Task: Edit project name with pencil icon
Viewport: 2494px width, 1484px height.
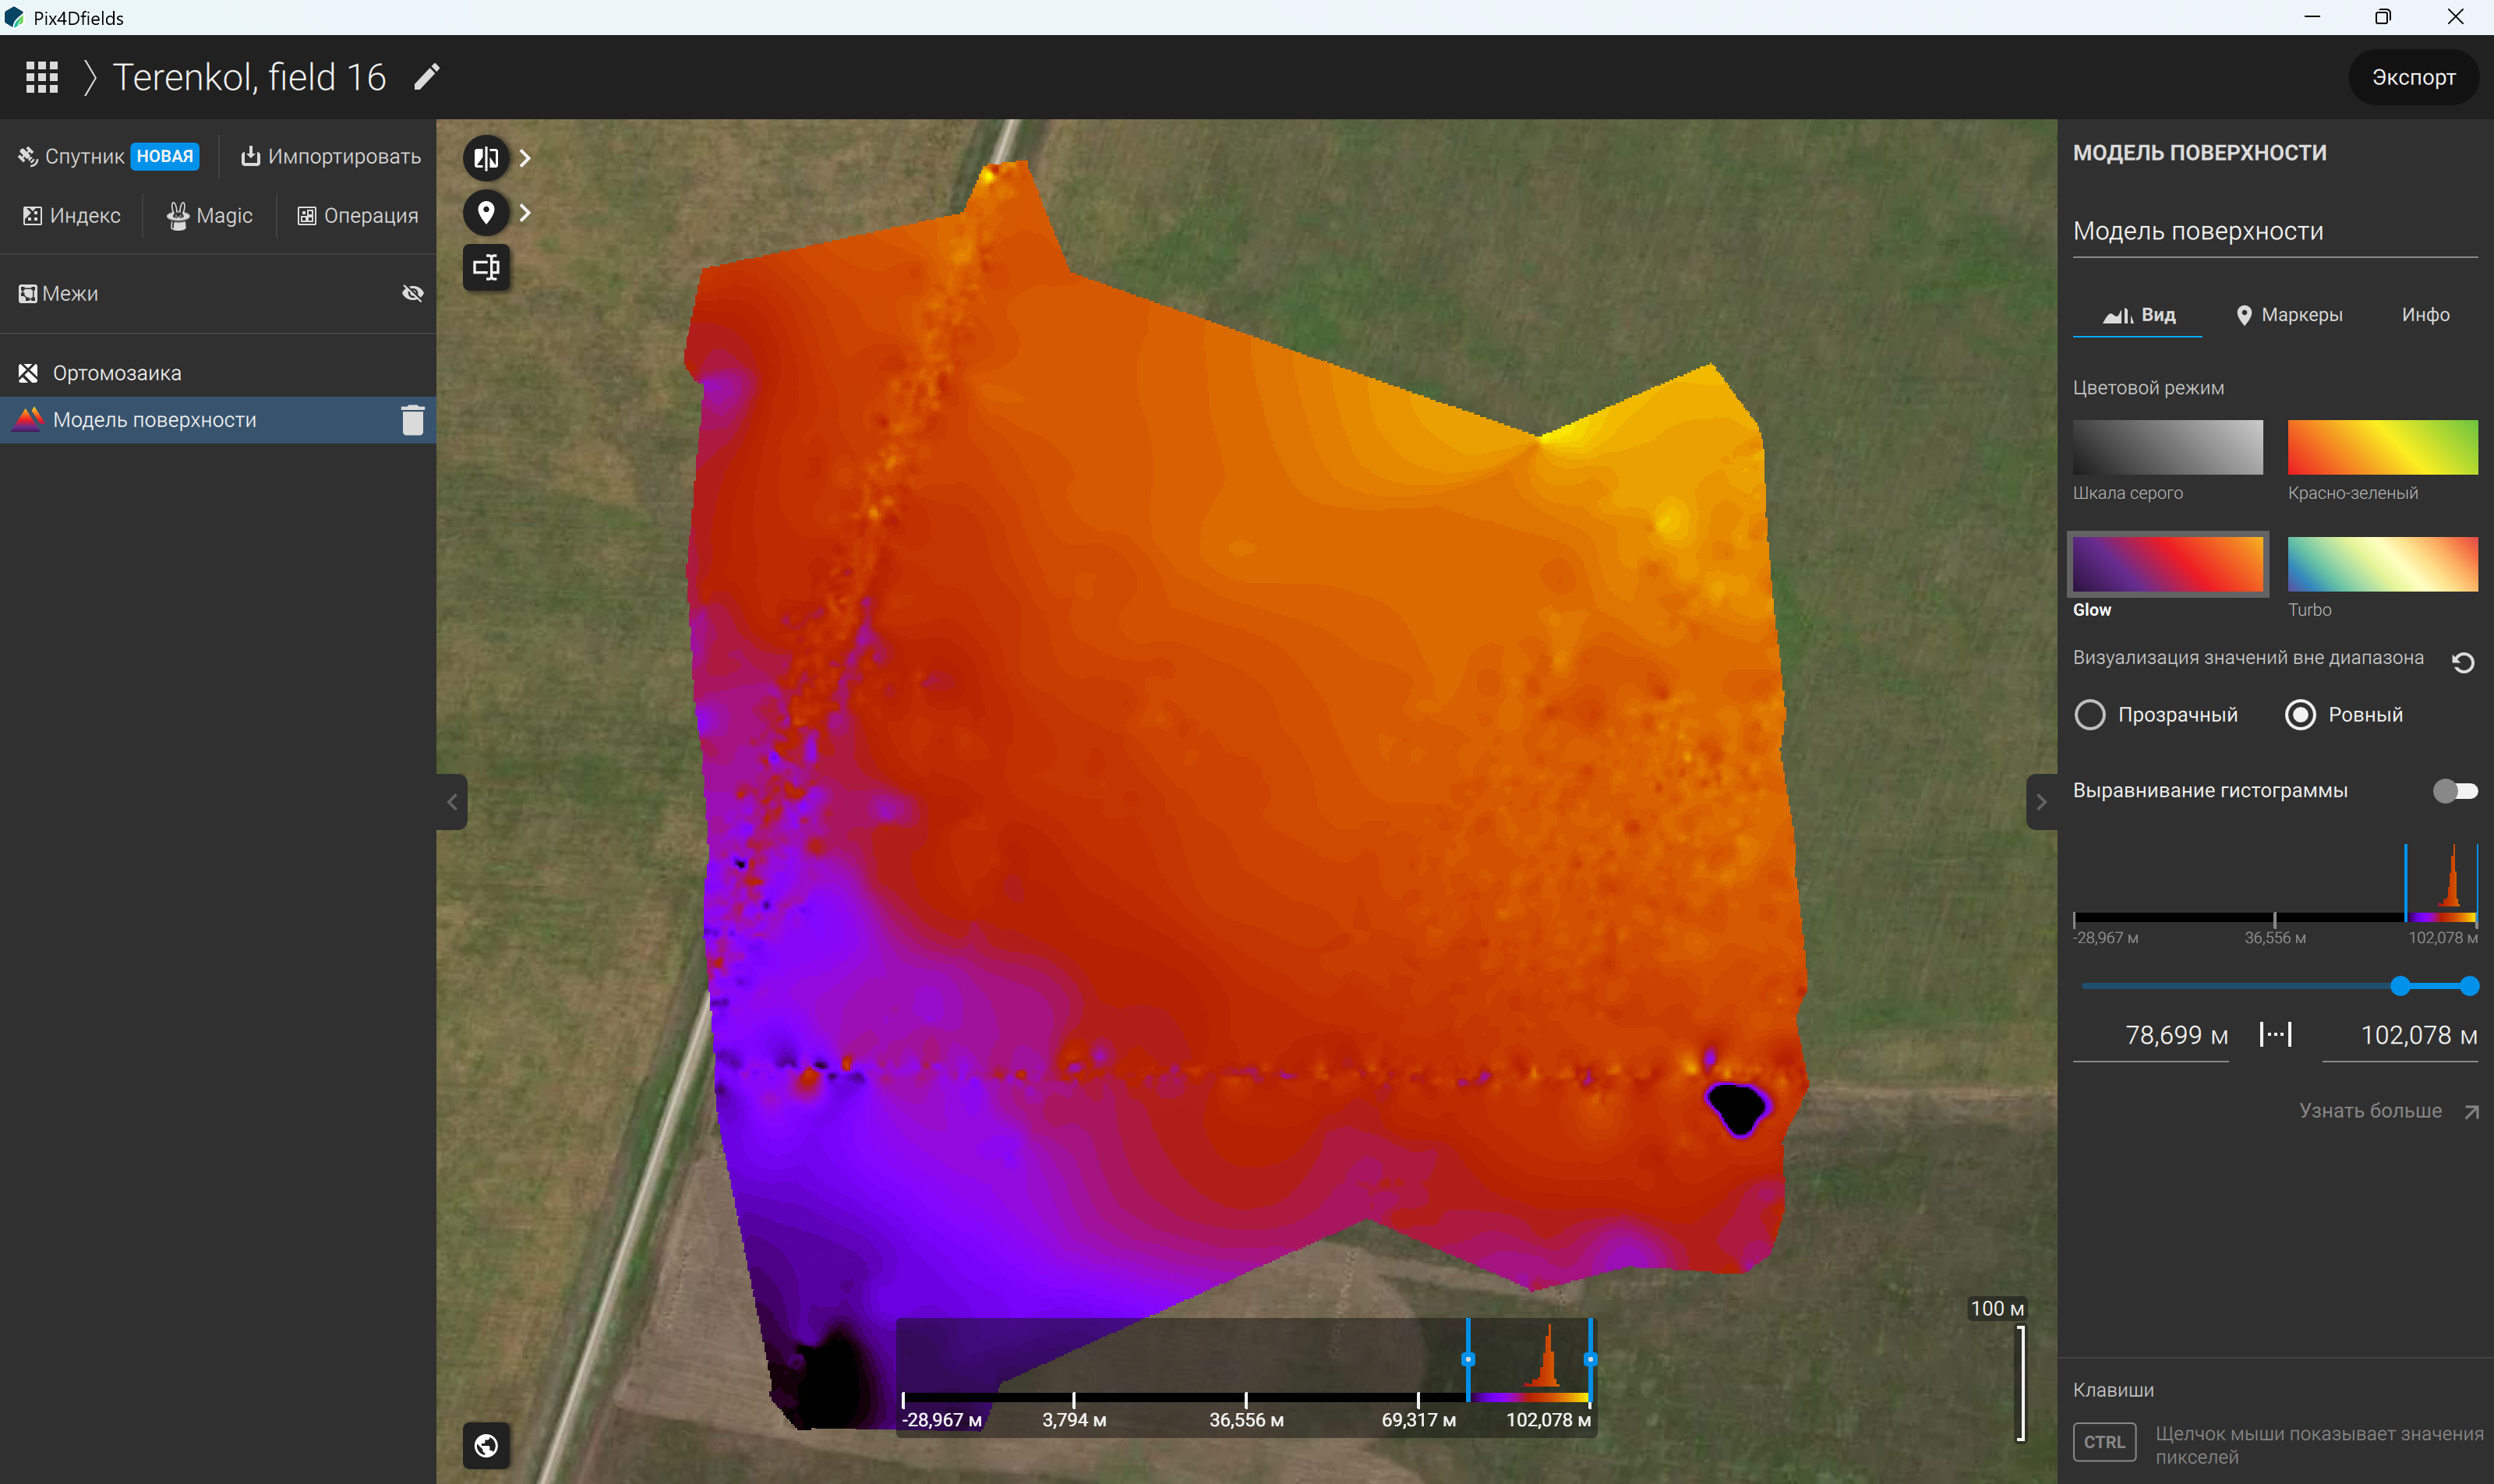Action: click(x=427, y=77)
